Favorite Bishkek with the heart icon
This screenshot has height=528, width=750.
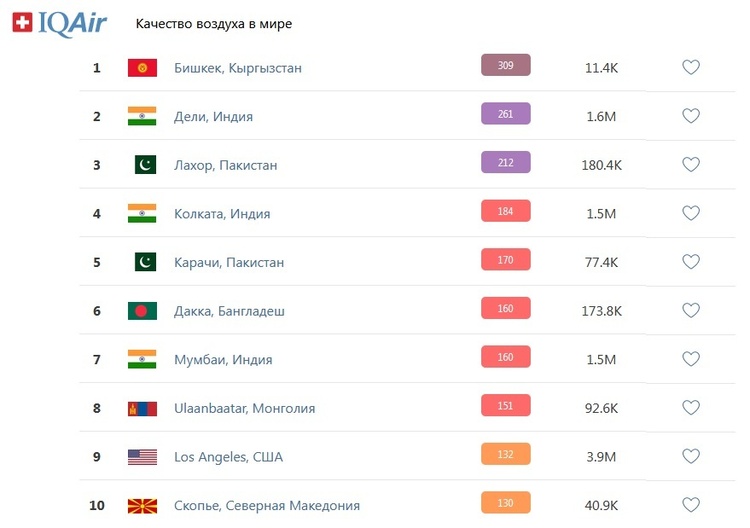[x=691, y=67]
